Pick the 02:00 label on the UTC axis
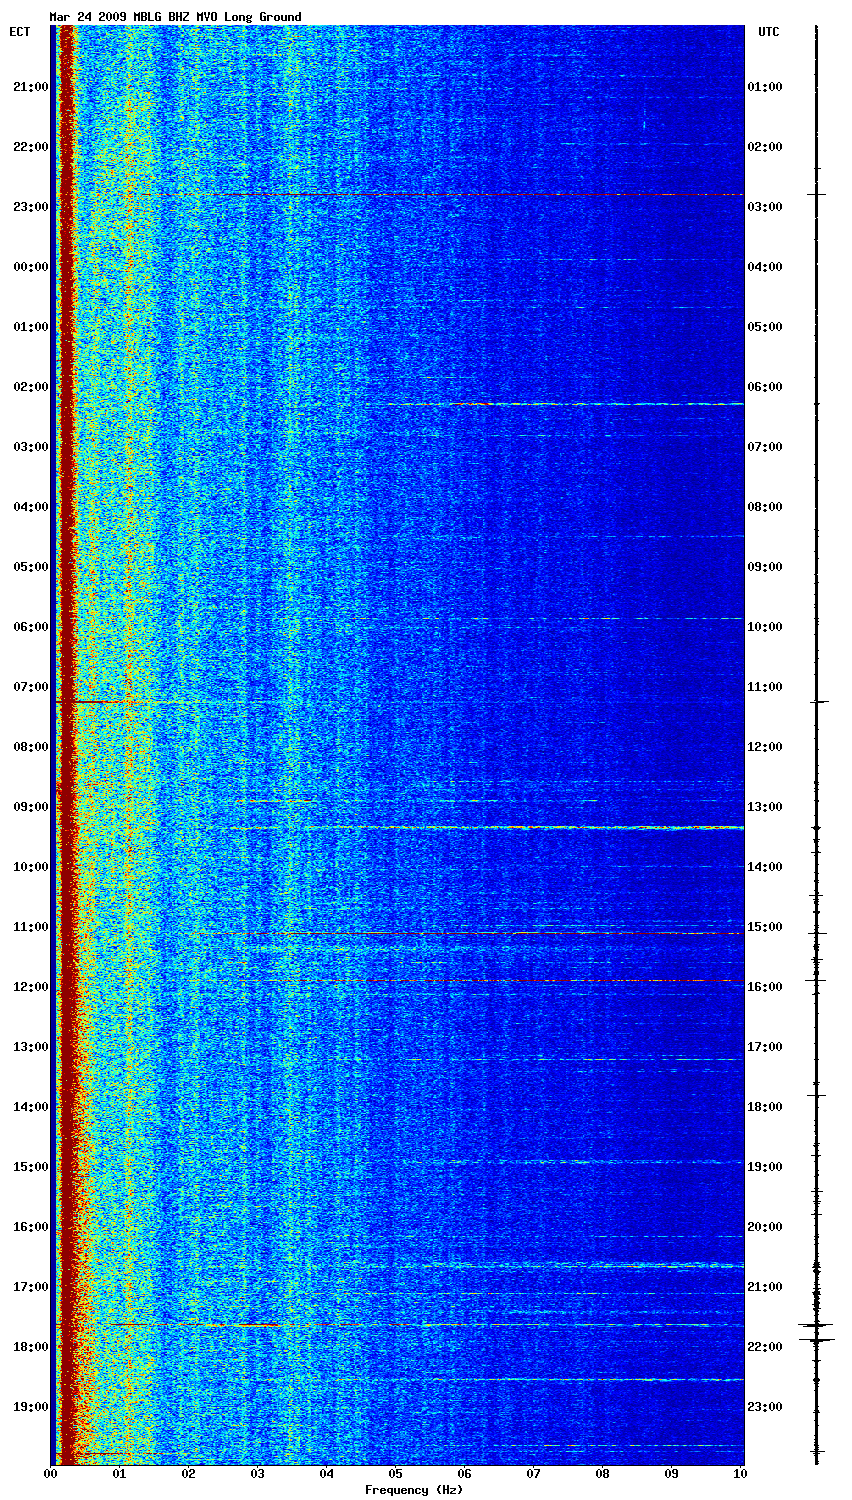 pyautogui.click(x=765, y=147)
